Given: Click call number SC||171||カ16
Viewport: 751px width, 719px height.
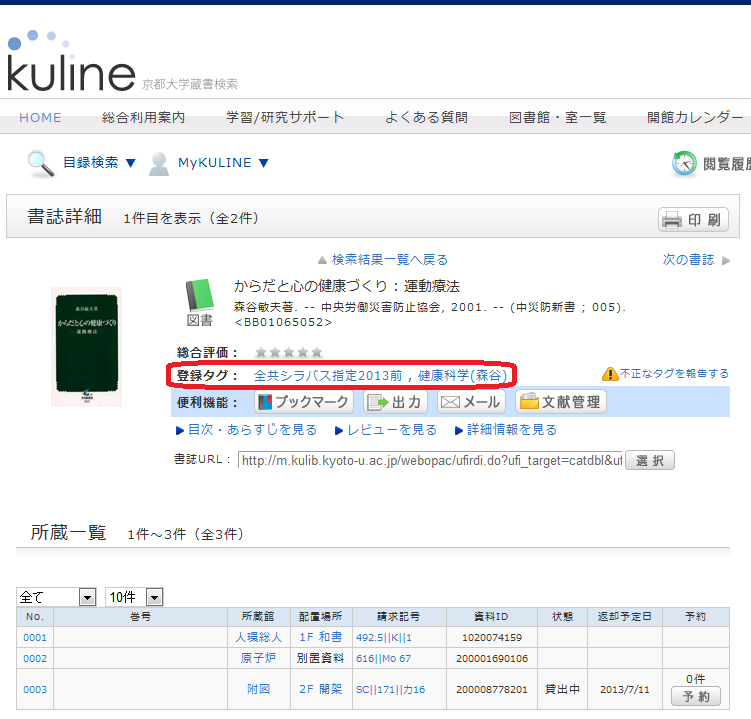Looking at the screenshot, I should 390,690.
